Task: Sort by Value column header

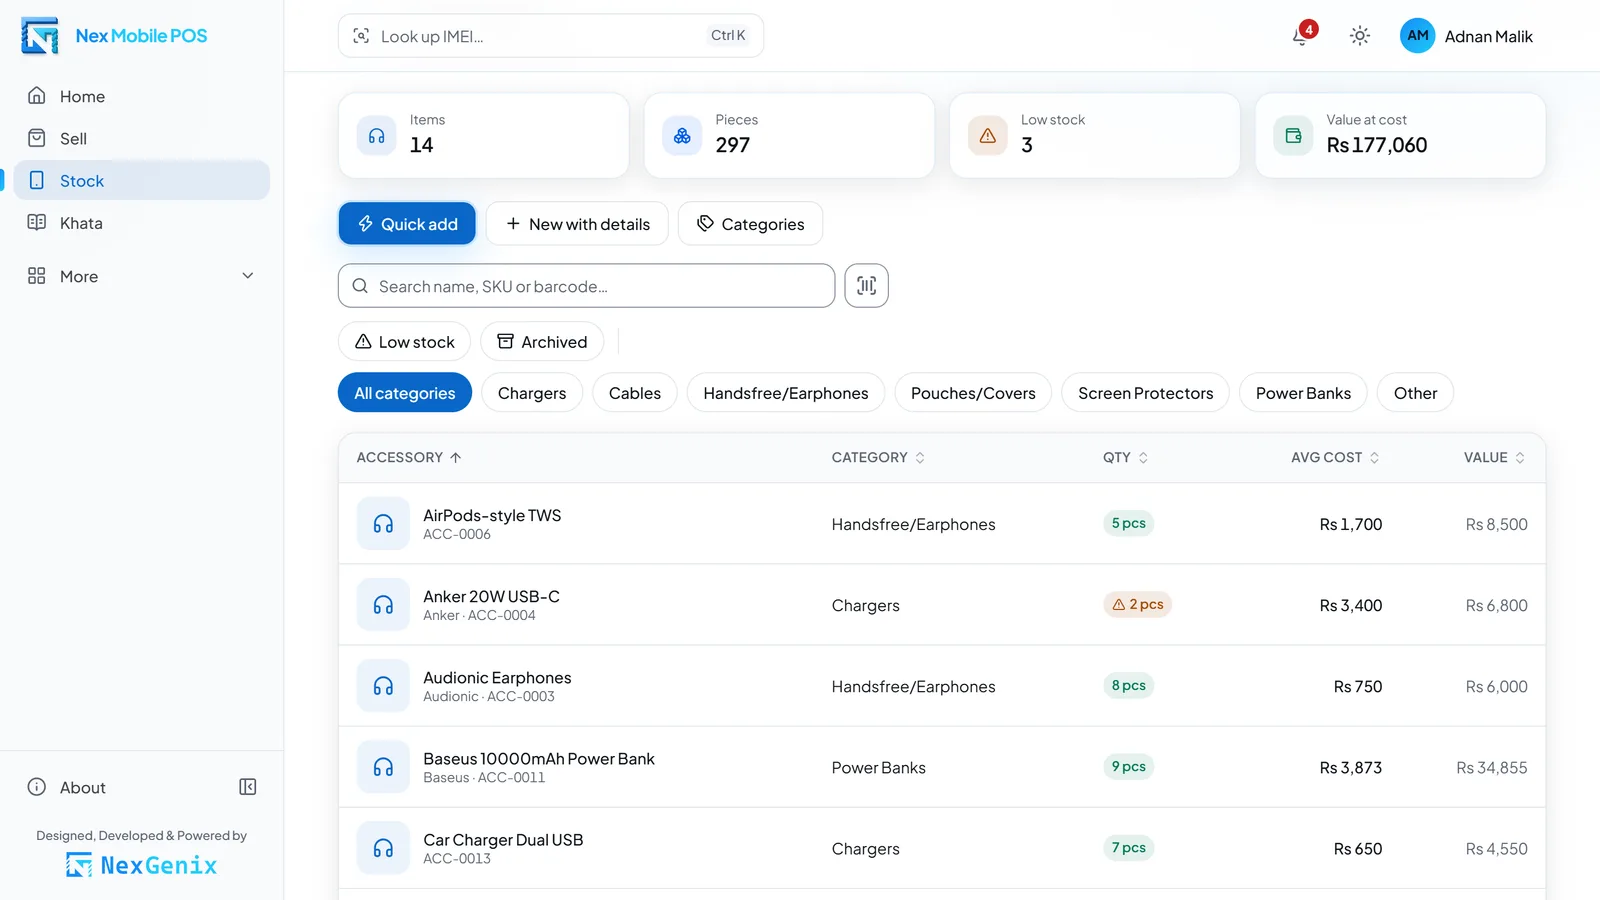Action: pos(1494,457)
